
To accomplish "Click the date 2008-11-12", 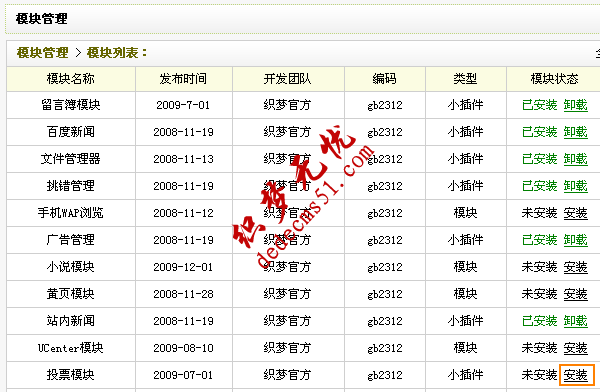I will 183,213.
